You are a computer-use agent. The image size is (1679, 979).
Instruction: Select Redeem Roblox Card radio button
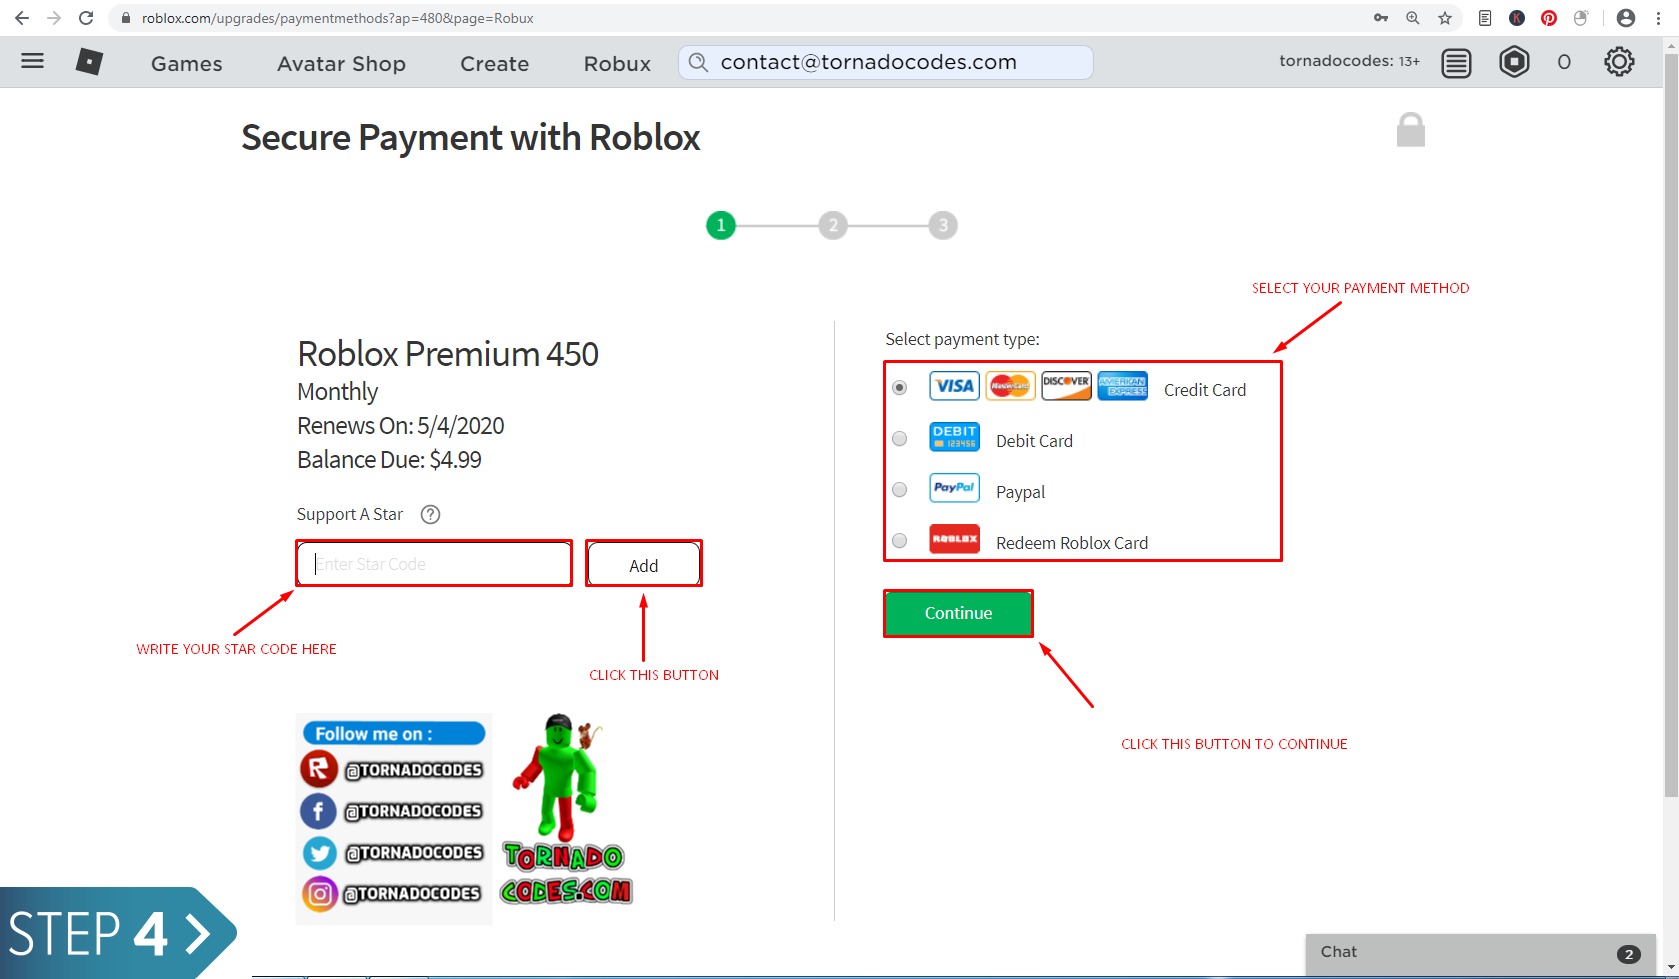click(x=900, y=540)
